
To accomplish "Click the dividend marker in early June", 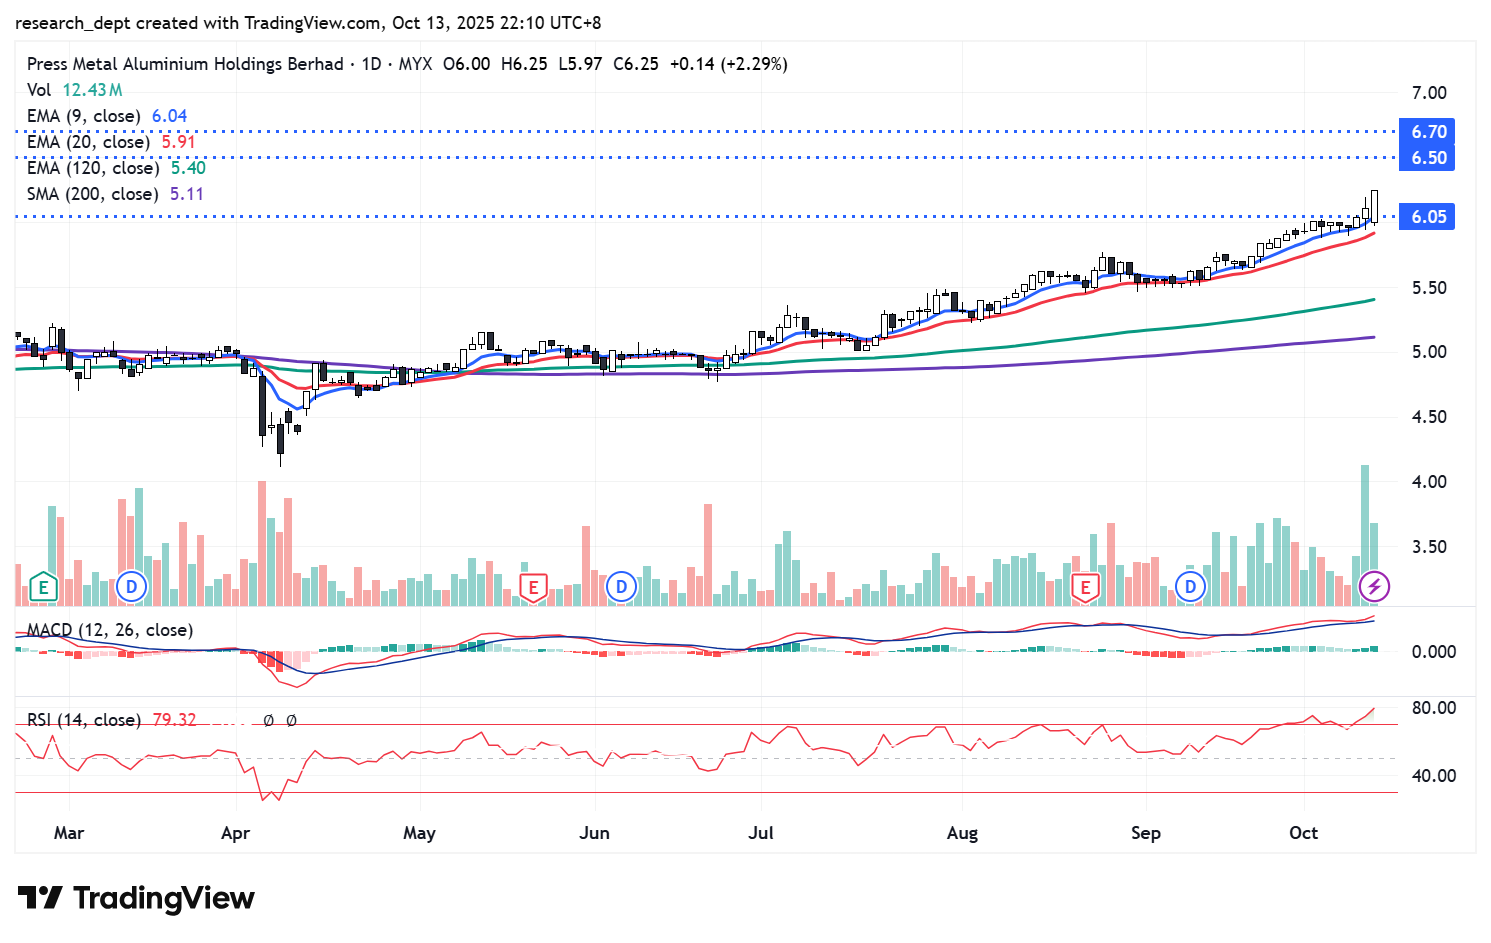I will coord(621,587).
